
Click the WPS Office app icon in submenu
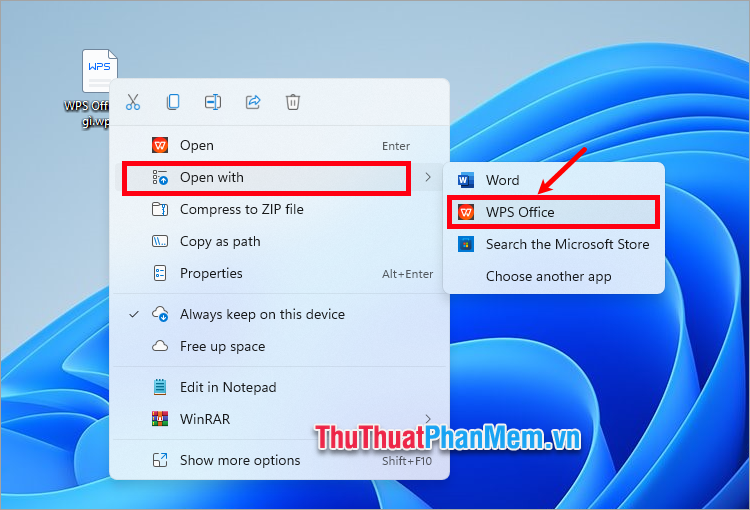click(465, 212)
